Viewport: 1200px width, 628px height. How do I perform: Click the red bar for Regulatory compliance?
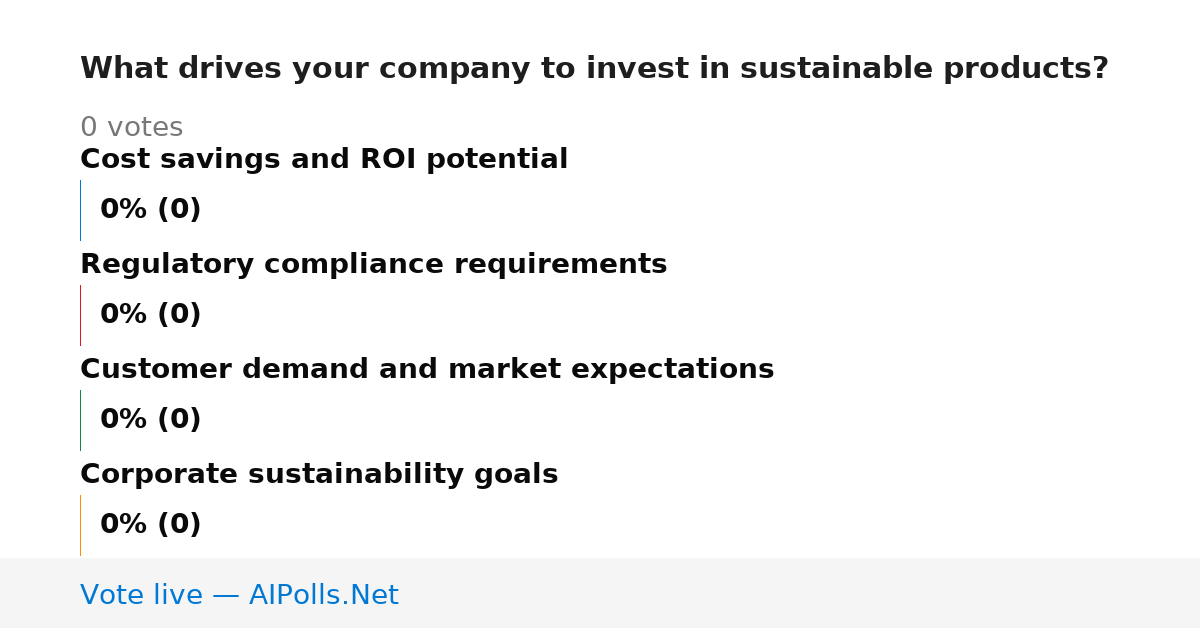click(x=81, y=315)
